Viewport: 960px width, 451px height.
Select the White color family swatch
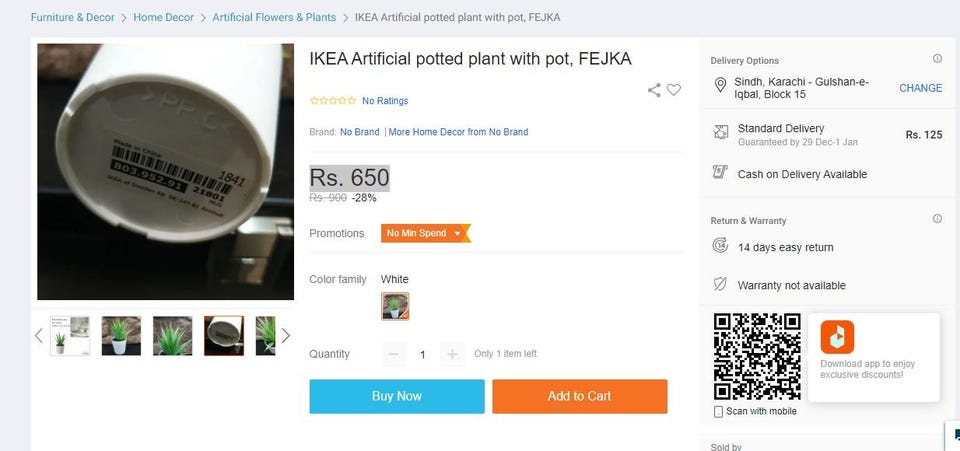[x=395, y=306]
